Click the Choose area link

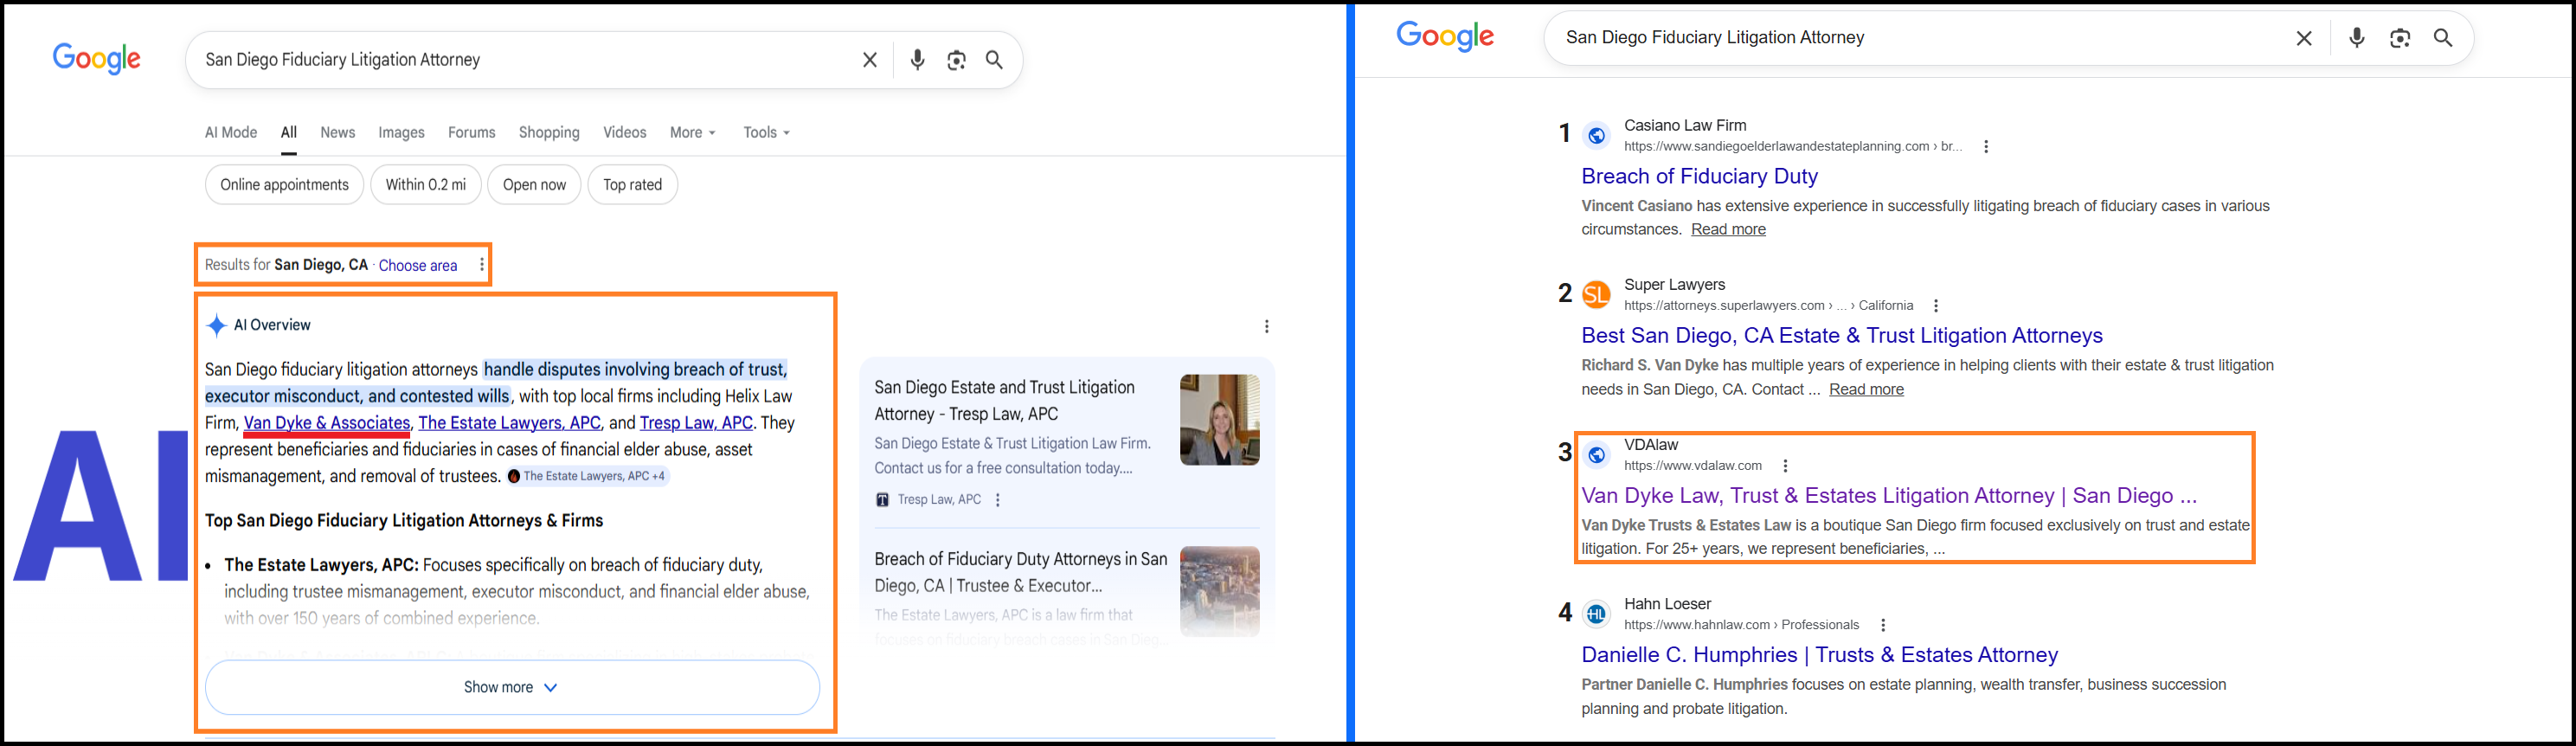(418, 265)
